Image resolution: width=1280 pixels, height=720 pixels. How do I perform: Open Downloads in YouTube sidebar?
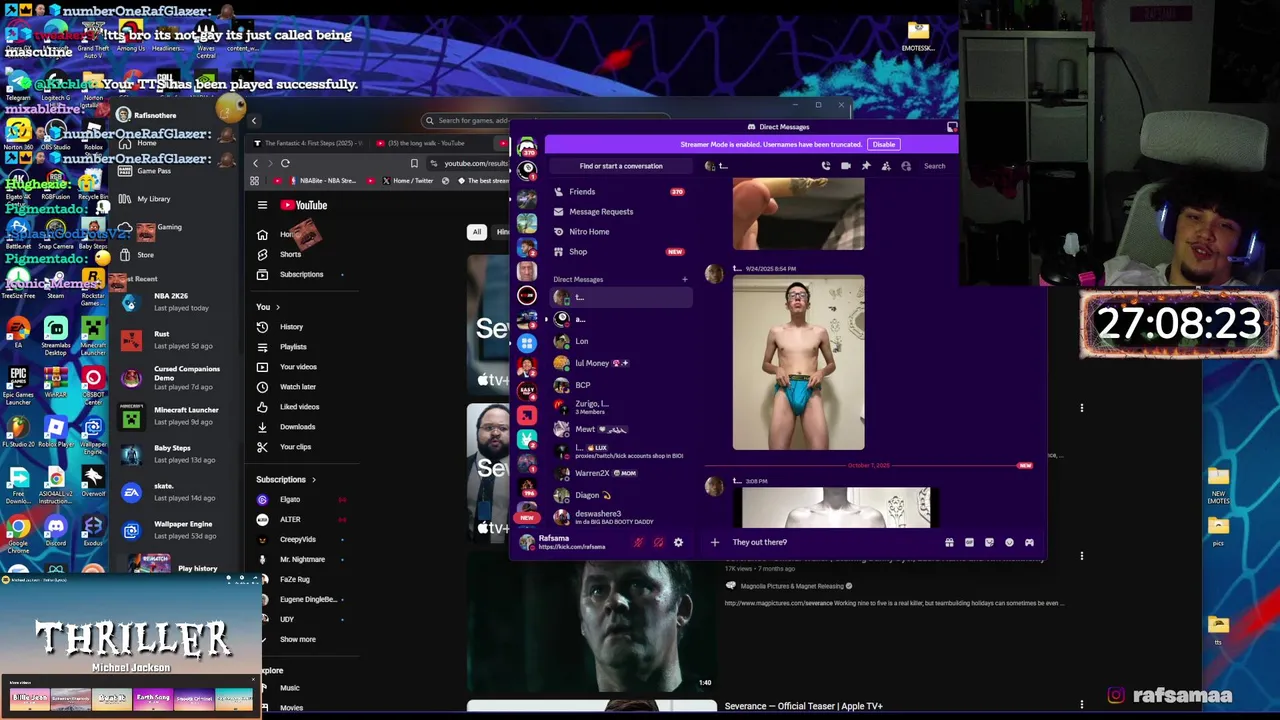click(297, 427)
